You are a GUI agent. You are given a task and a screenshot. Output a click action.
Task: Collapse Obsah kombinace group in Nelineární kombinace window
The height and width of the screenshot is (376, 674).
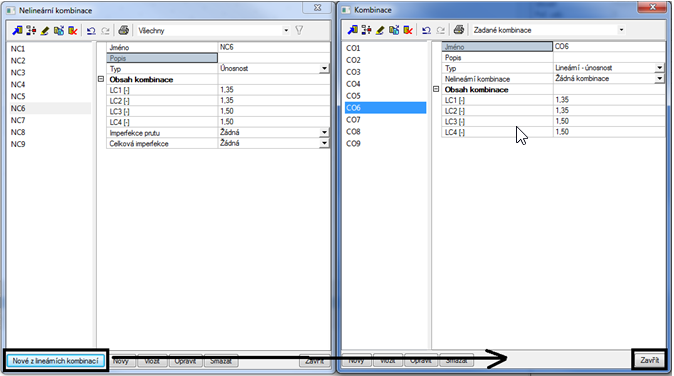click(101, 79)
